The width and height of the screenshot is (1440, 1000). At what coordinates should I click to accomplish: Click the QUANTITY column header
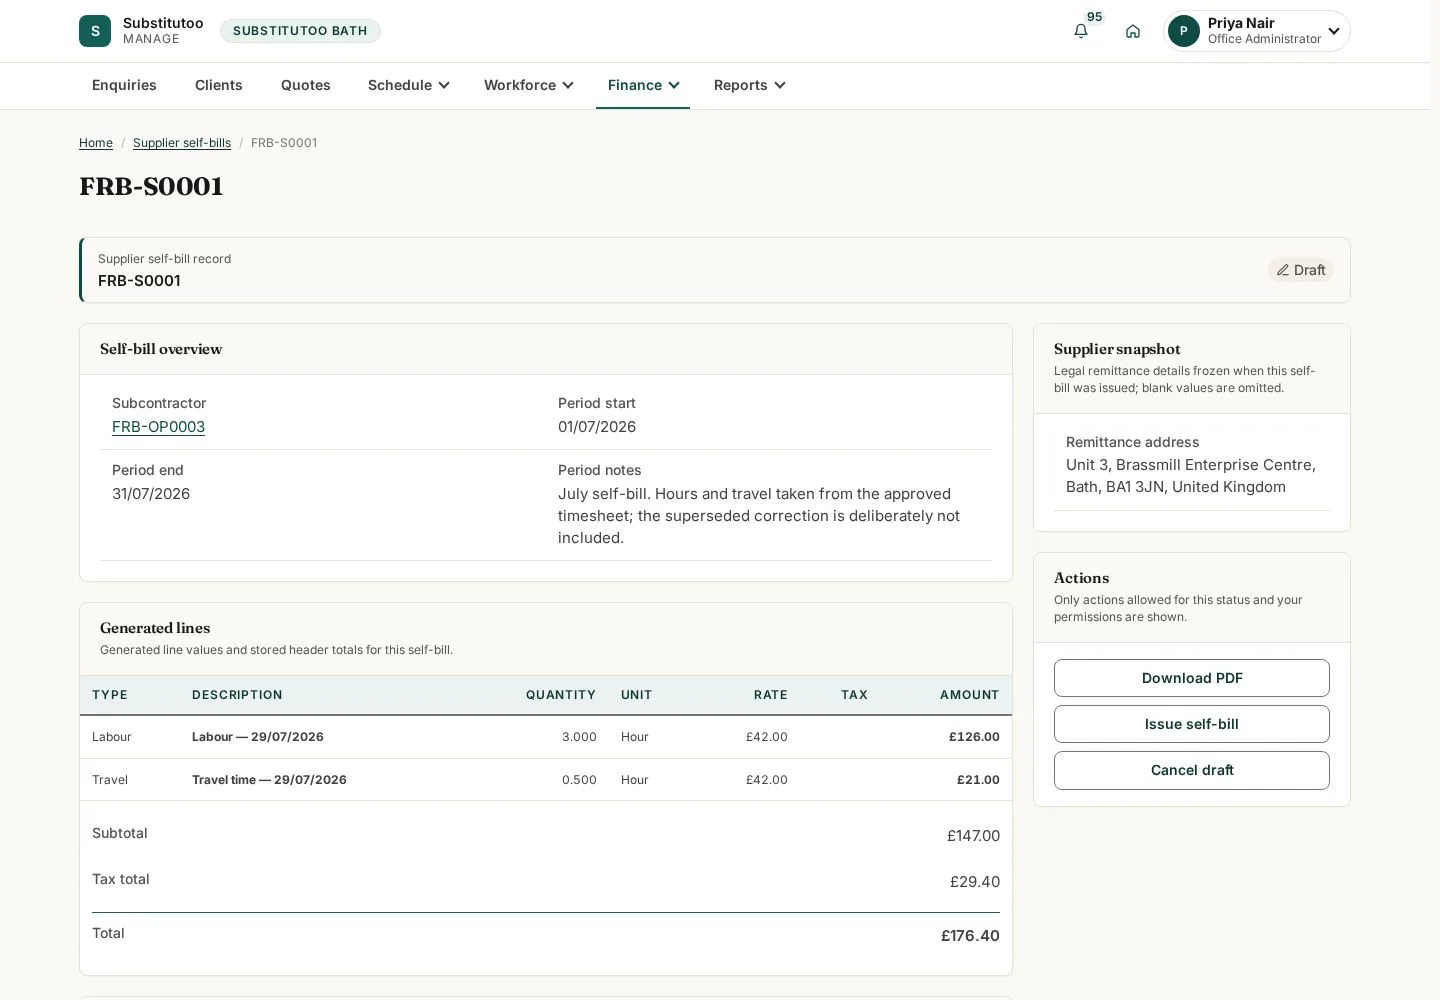(561, 695)
